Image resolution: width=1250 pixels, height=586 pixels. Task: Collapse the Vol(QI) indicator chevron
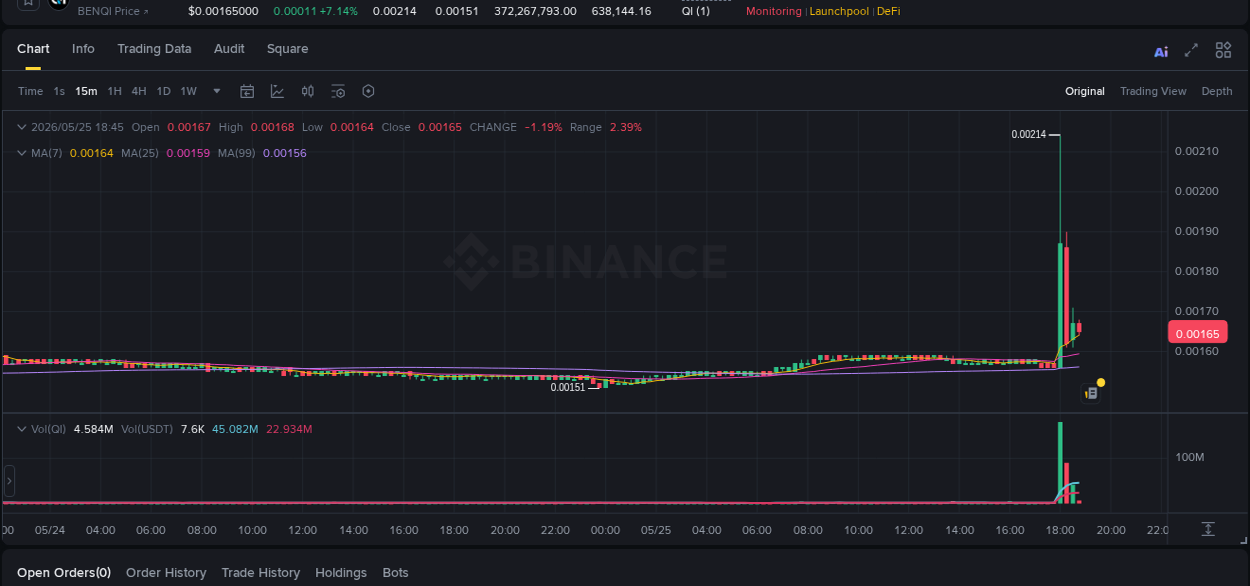coord(21,429)
